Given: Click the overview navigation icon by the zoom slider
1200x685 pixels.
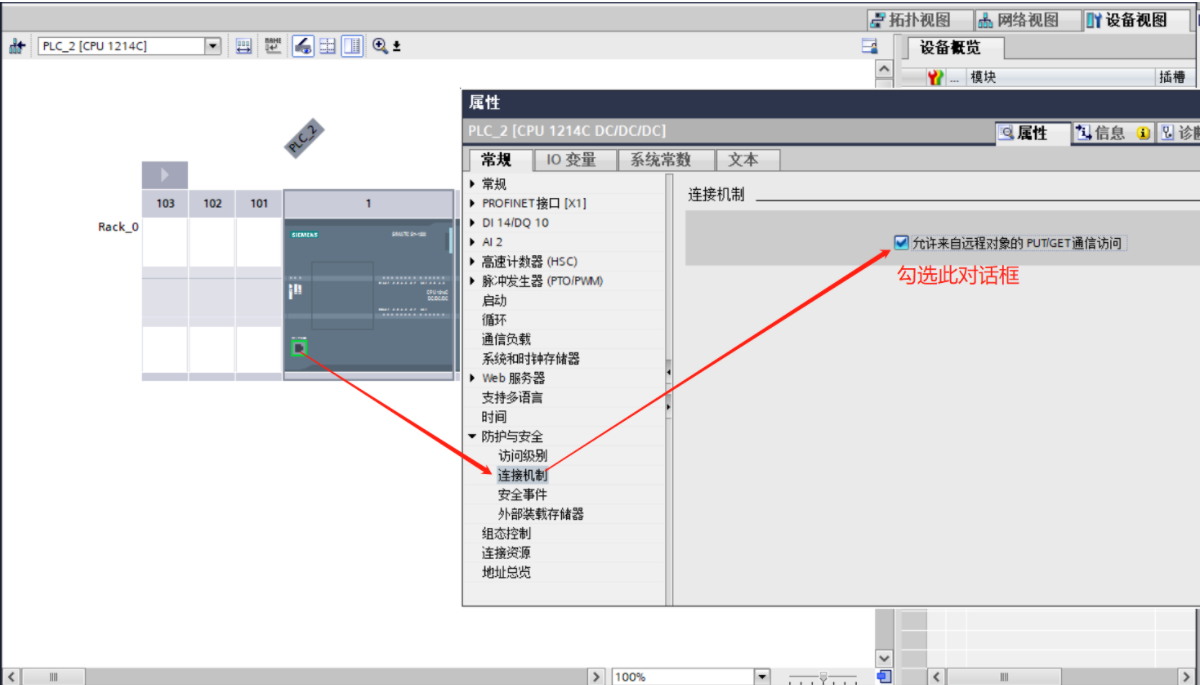Looking at the screenshot, I should tap(884, 677).
